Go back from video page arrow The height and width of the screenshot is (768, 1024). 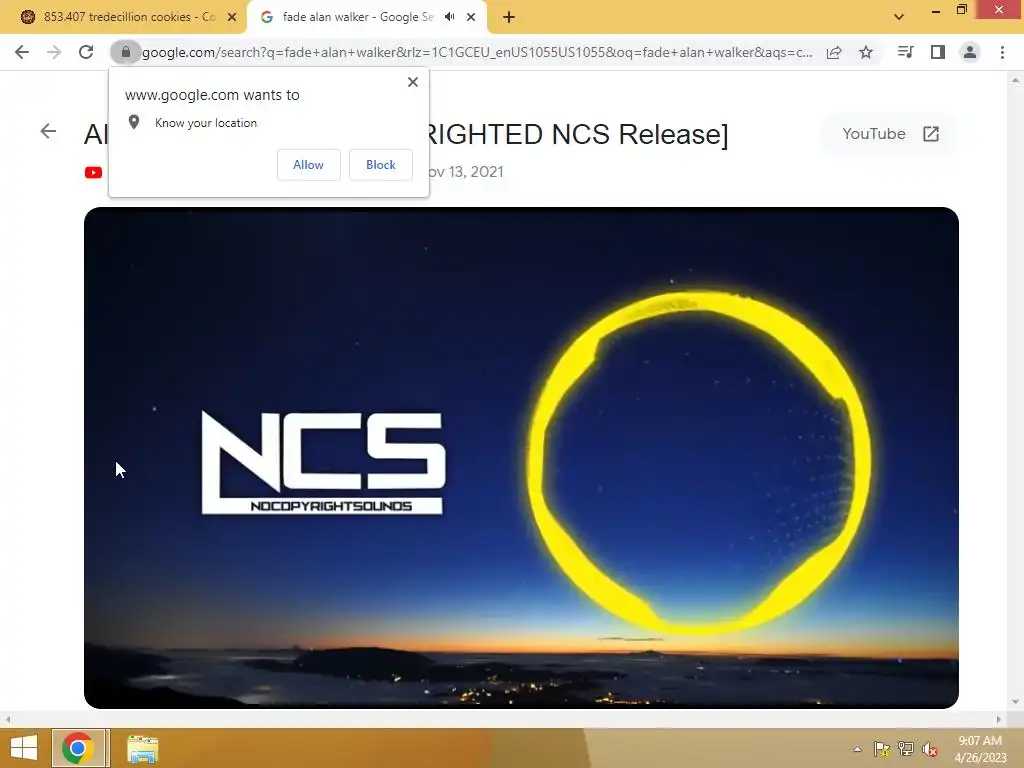(48, 131)
